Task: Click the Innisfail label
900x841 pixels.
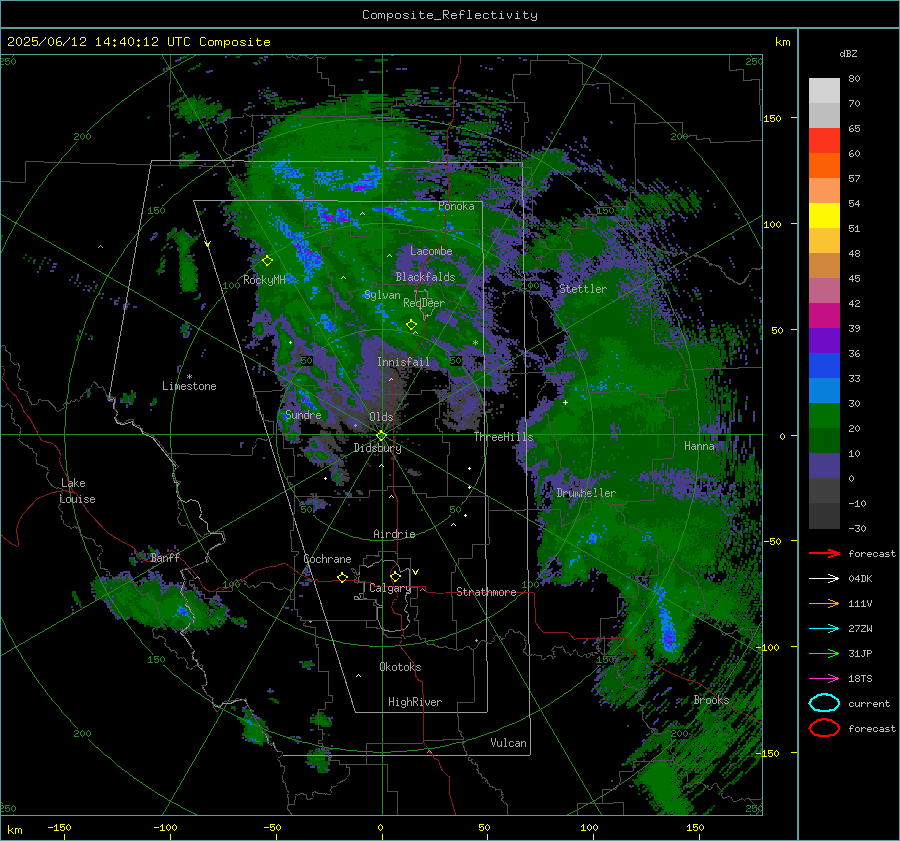Action: [x=403, y=362]
